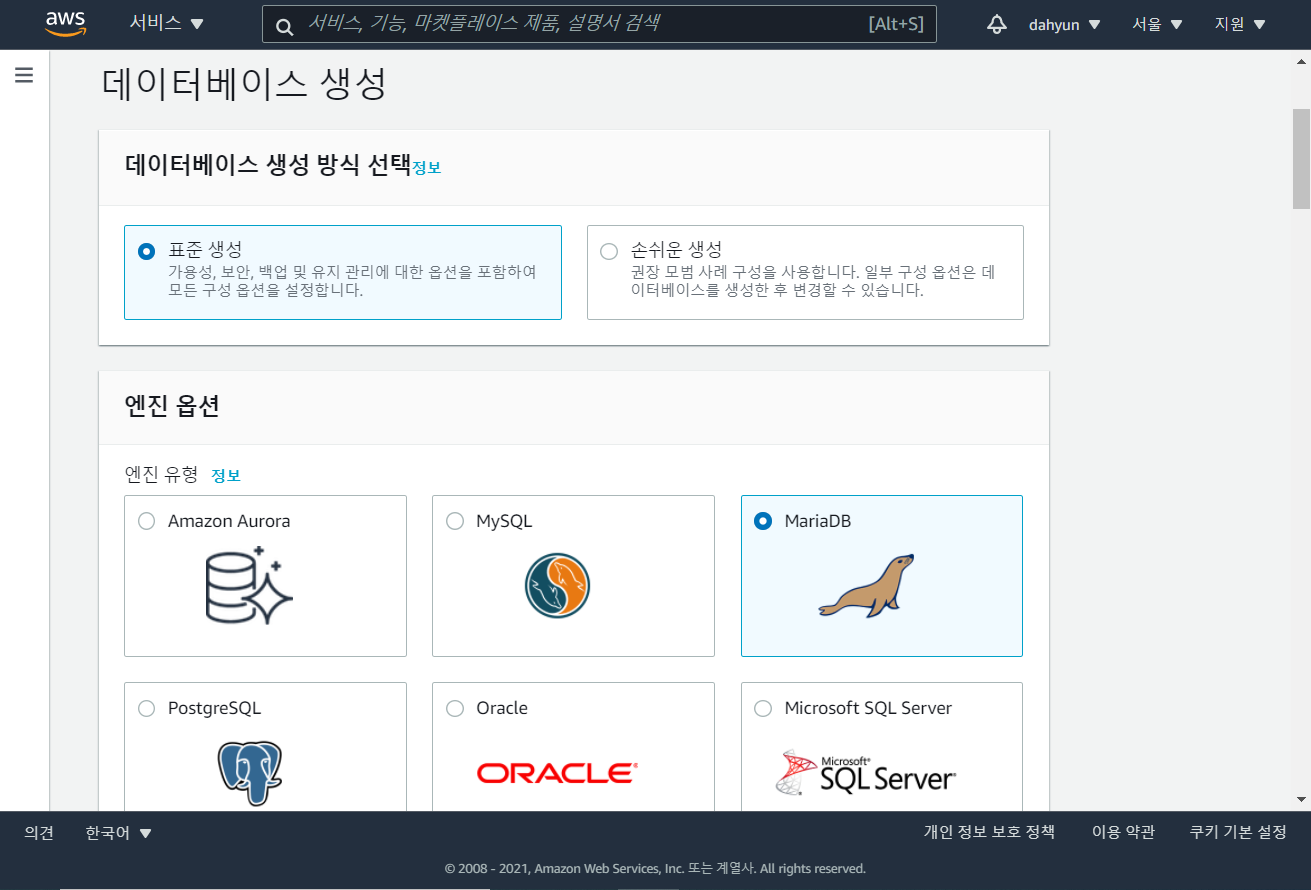Select the 표준 생성 radio option
This screenshot has height=890, width=1311.
click(147, 252)
